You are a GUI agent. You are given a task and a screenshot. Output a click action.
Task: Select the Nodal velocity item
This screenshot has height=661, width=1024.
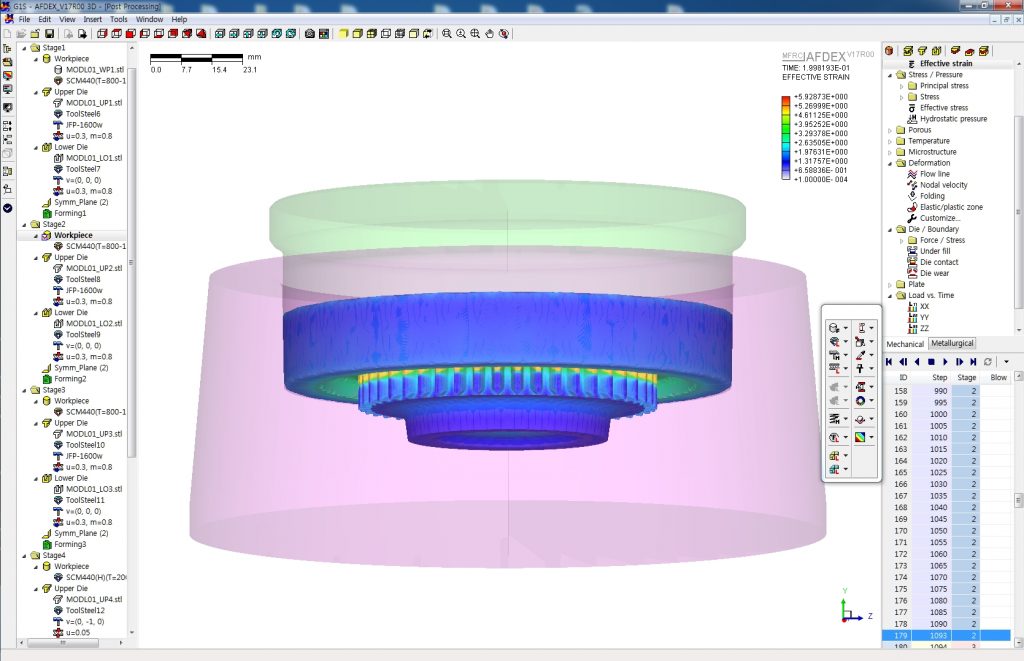tap(944, 185)
